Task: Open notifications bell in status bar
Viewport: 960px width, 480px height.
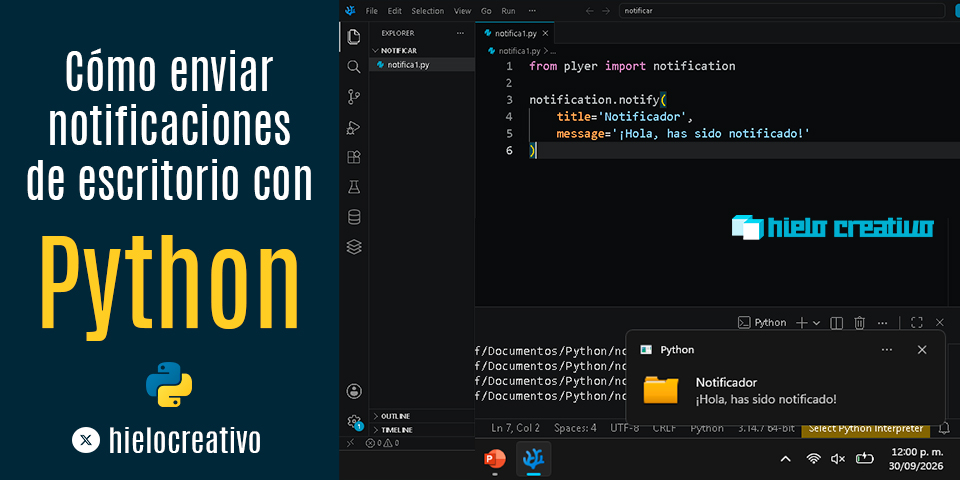Action: tap(945, 428)
